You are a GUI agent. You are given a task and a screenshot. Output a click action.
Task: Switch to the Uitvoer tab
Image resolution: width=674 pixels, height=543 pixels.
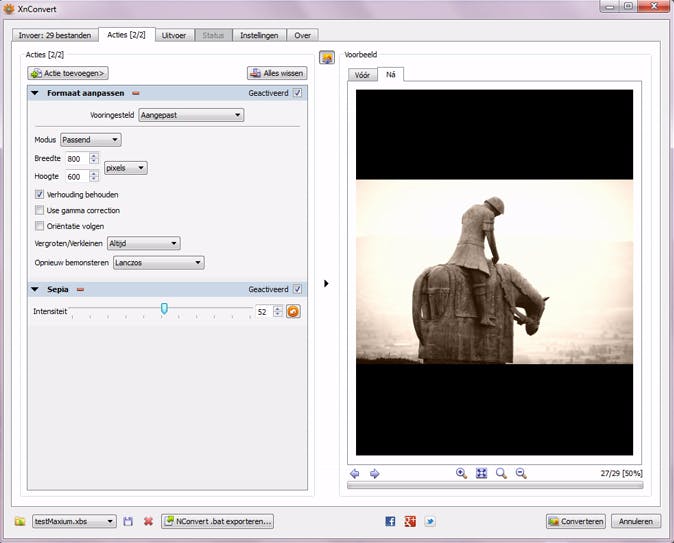pyautogui.click(x=174, y=35)
